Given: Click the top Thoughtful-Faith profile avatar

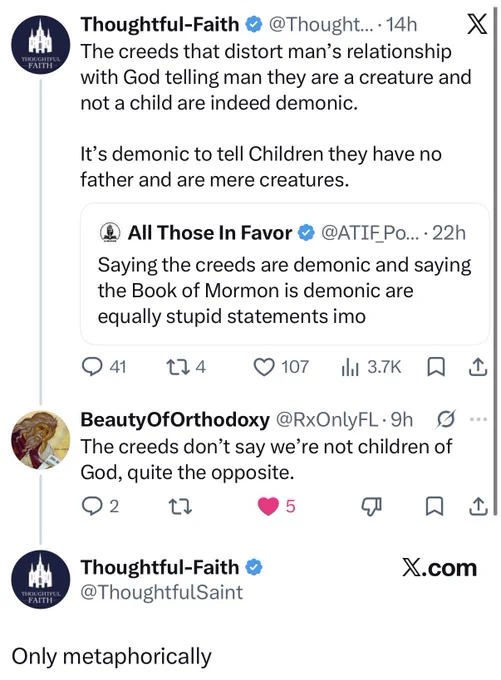Looking at the screenshot, I should point(40,45).
